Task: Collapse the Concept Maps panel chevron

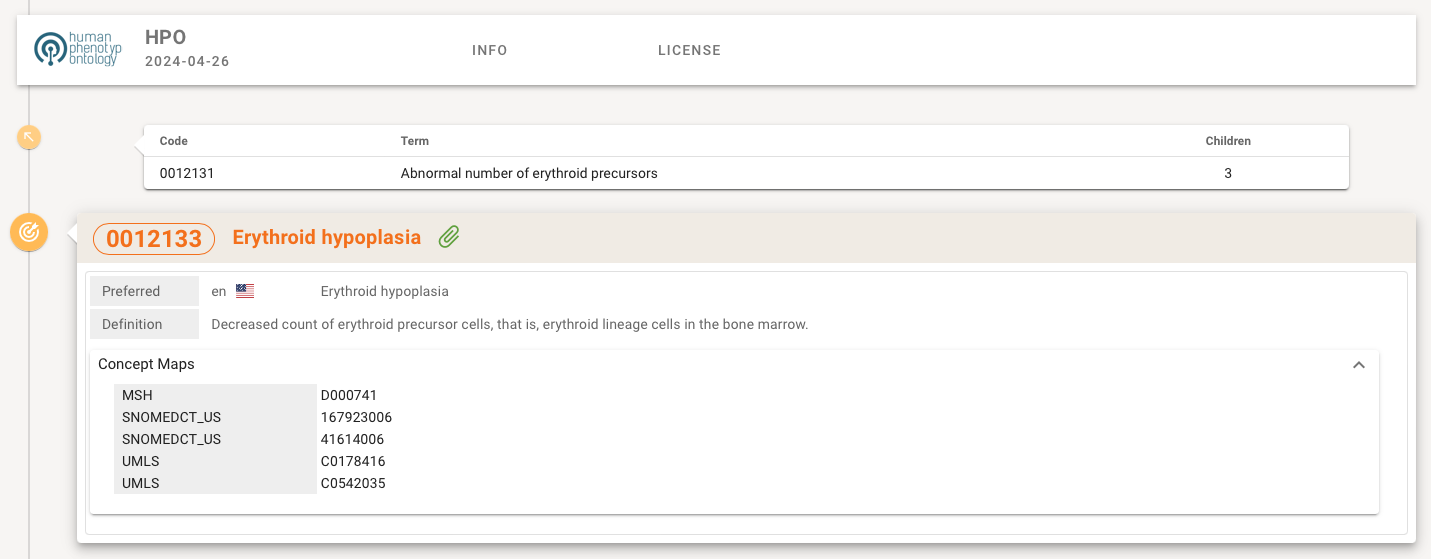Action: [x=1358, y=365]
